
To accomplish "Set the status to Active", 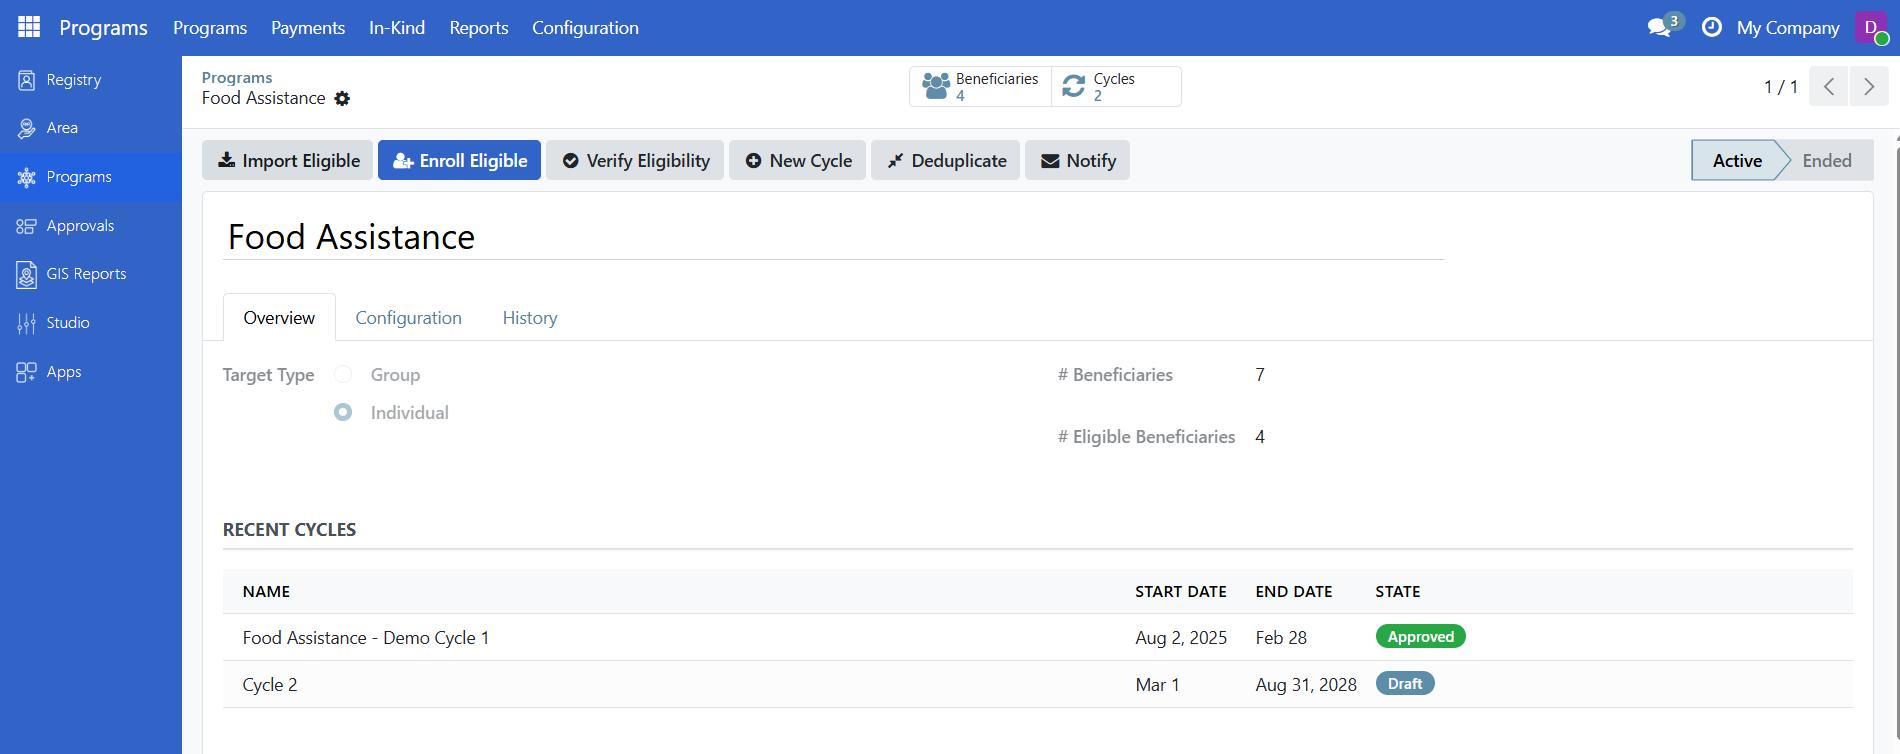I will coord(1737,160).
